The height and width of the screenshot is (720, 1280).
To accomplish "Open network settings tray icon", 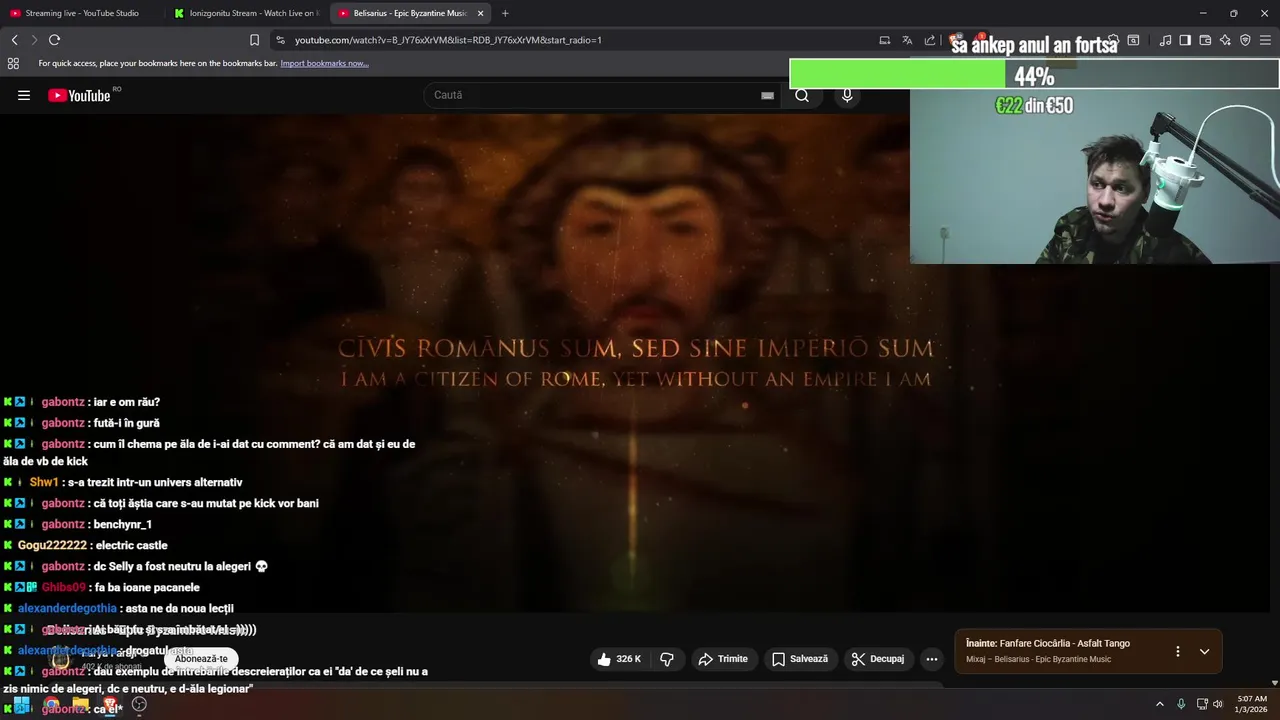I will [x=1202, y=704].
